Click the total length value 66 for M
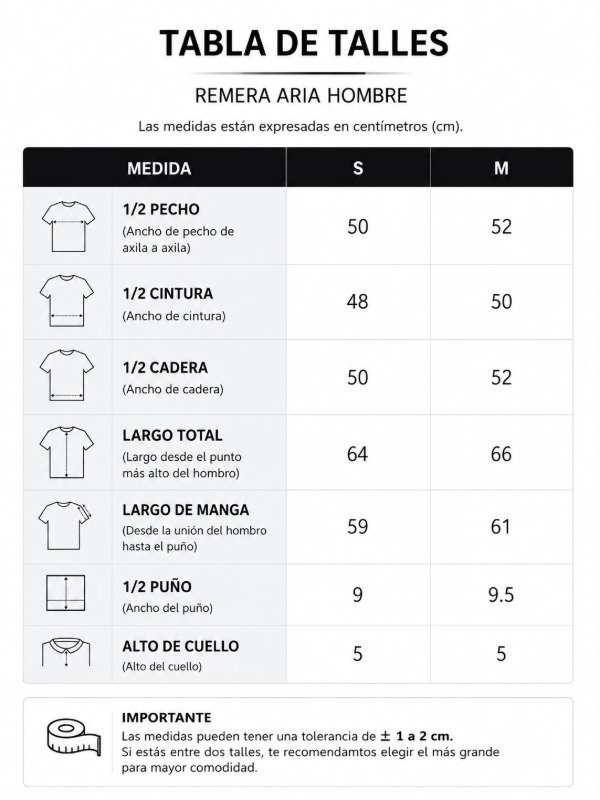 click(501, 454)
